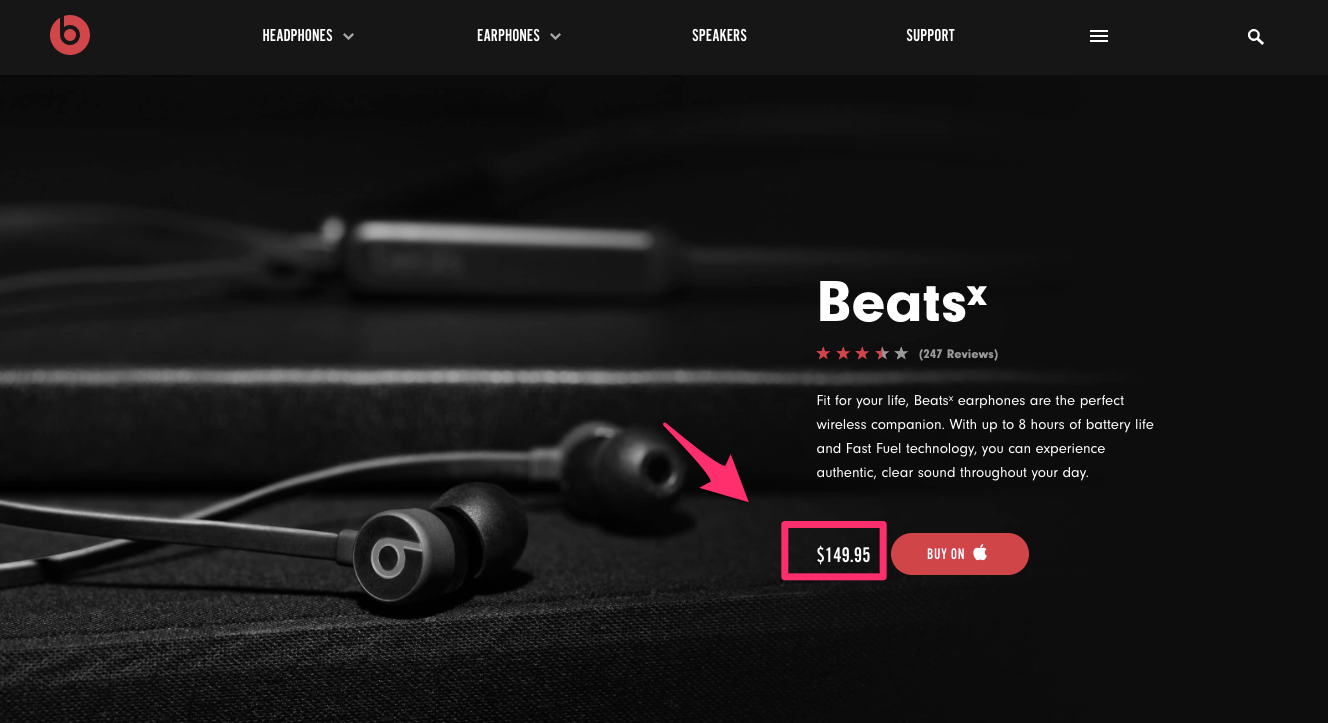1328x723 pixels.
Task: Click the Beats logo in the header
Action: pyautogui.click(x=70, y=35)
